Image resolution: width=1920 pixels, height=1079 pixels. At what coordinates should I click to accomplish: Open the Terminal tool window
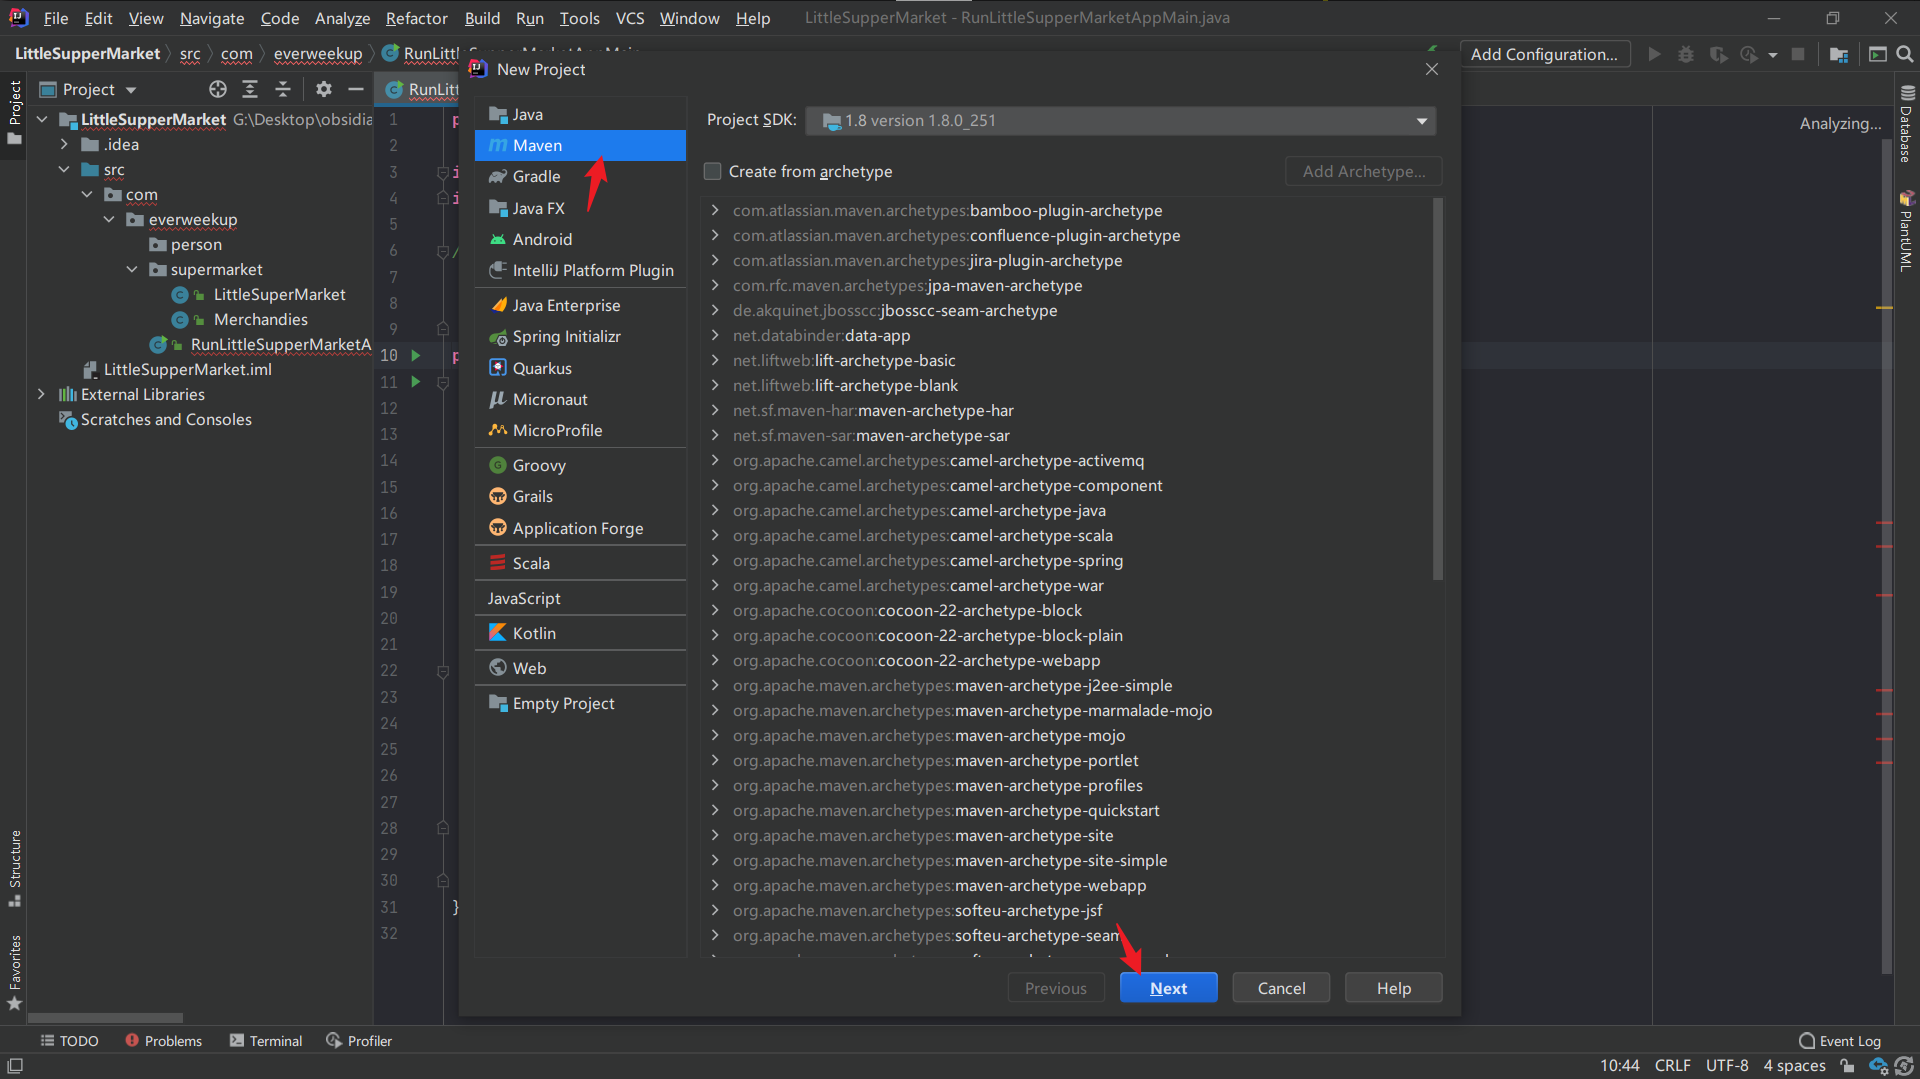266,1041
